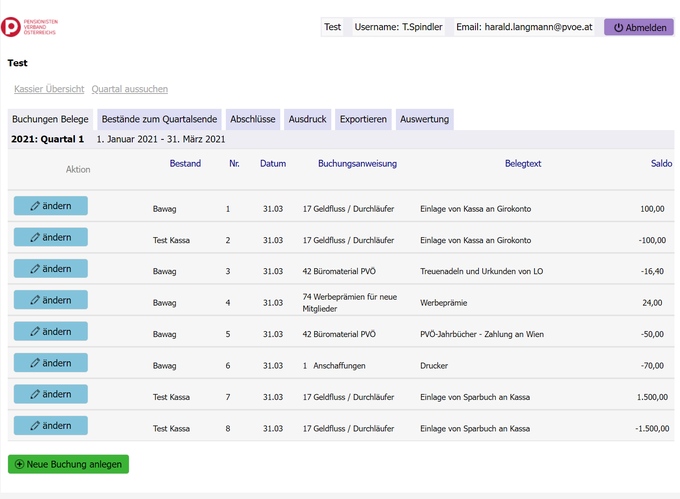Open the Abschlüsse tab

point(253,119)
